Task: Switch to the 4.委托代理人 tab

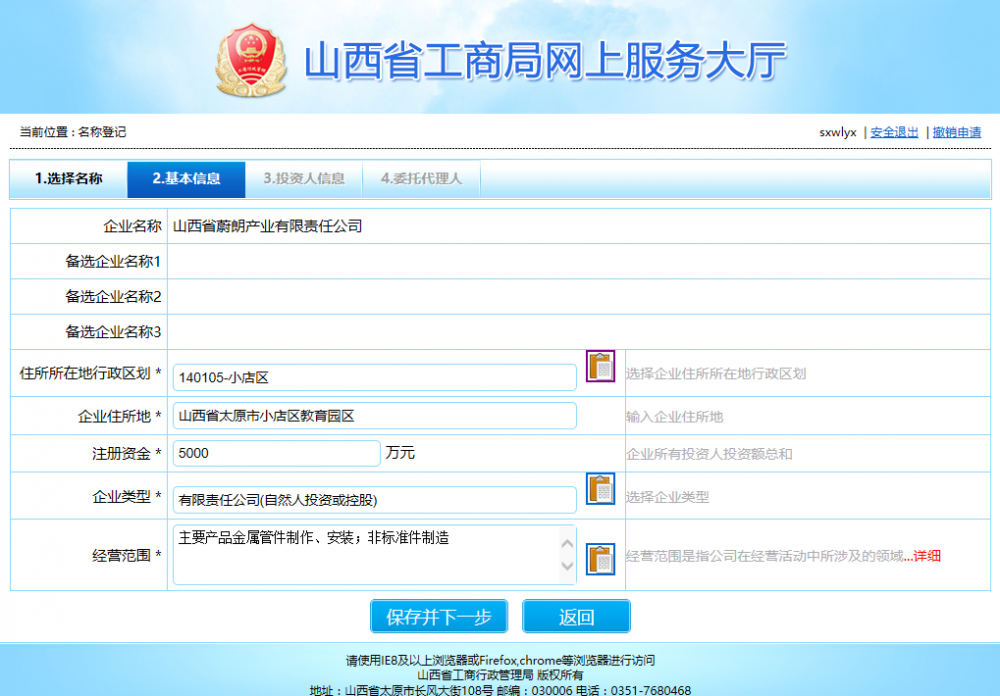Action: (421, 180)
